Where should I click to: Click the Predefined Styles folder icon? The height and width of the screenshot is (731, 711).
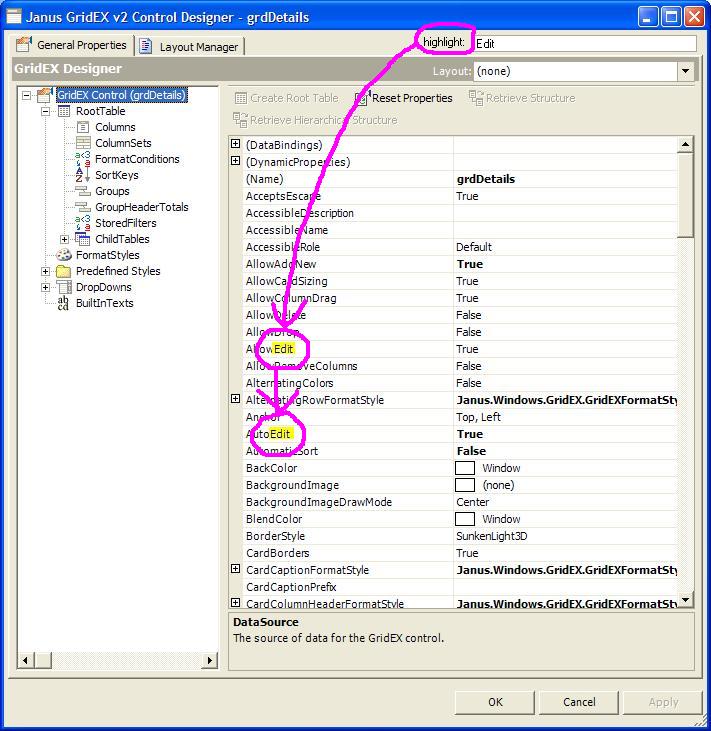tap(63, 271)
